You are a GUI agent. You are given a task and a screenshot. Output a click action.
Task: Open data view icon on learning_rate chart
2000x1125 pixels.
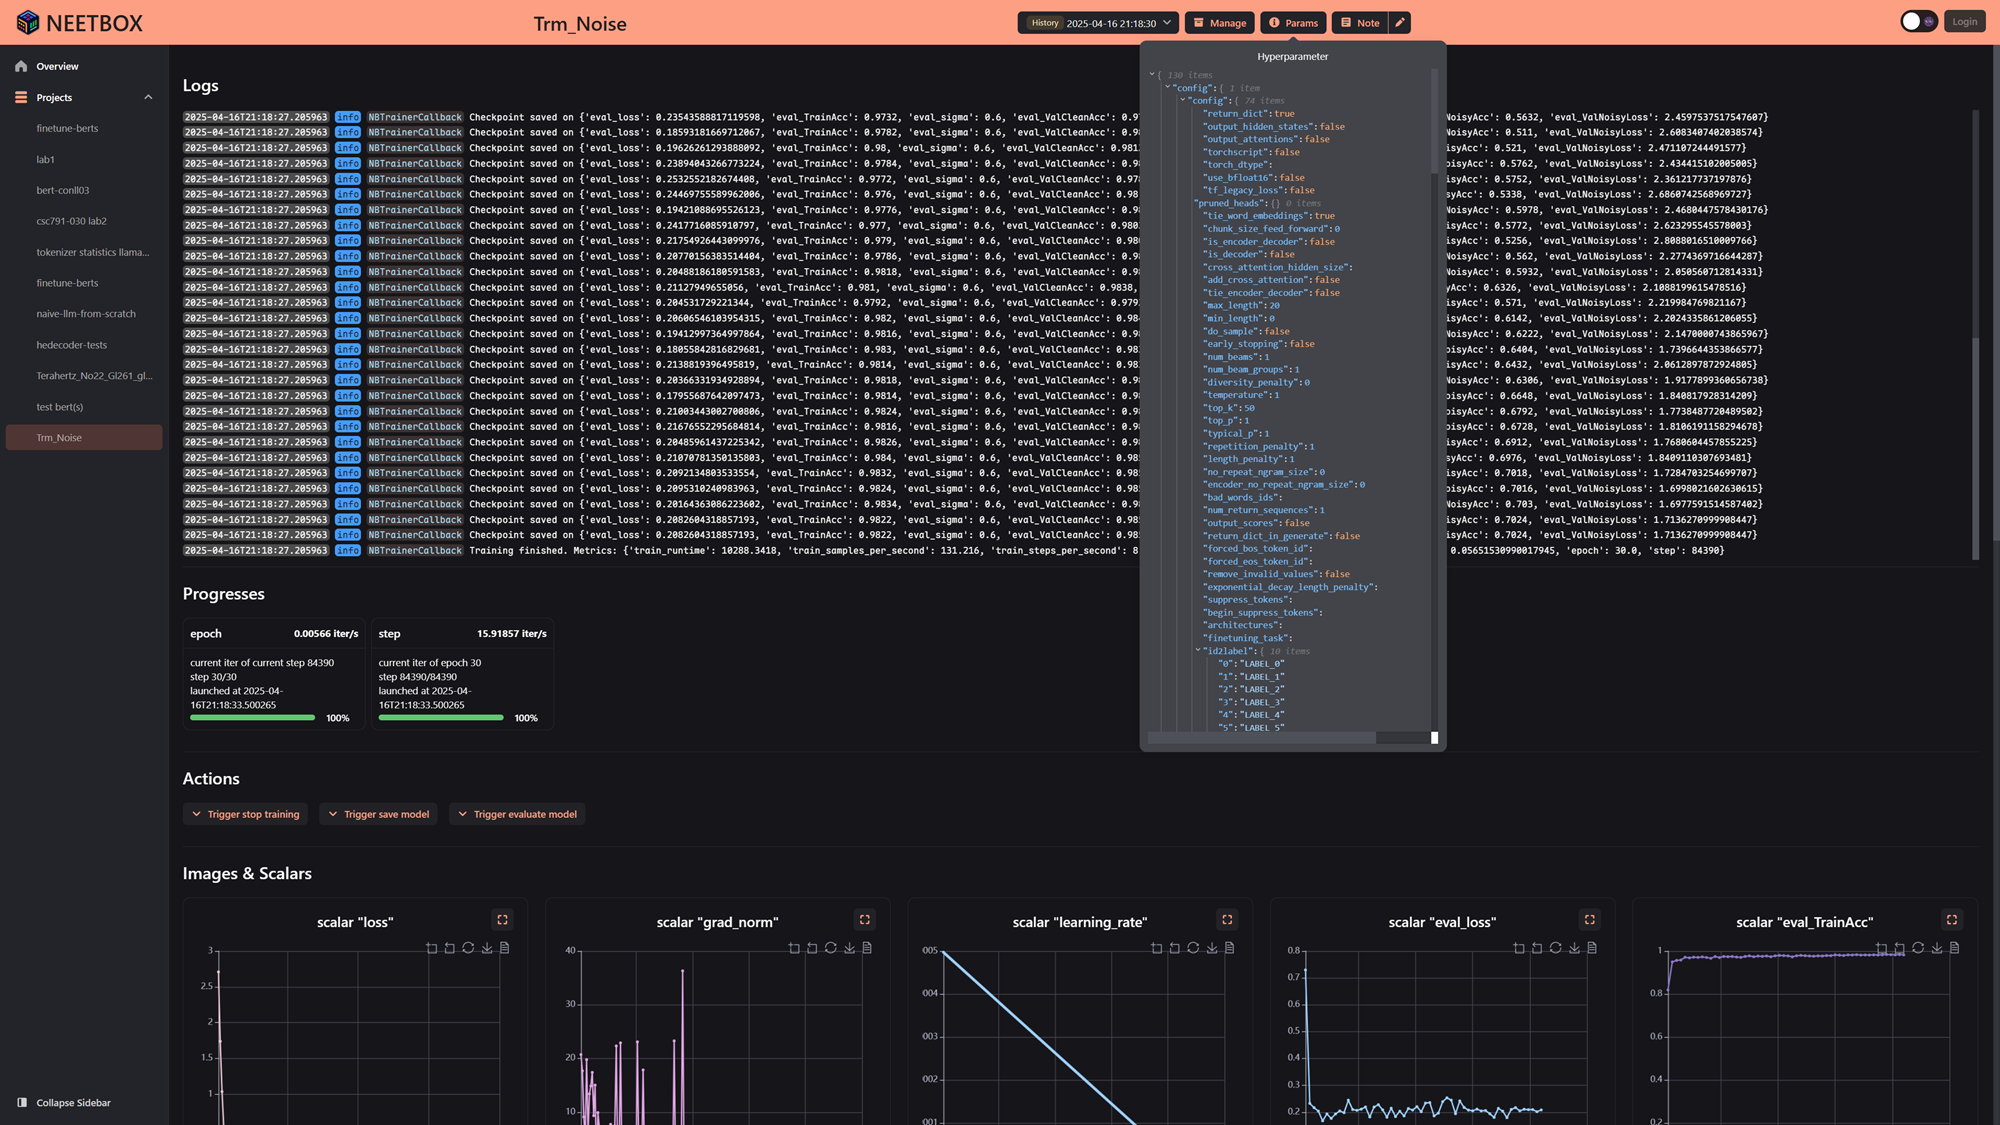[x=1230, y=948]
